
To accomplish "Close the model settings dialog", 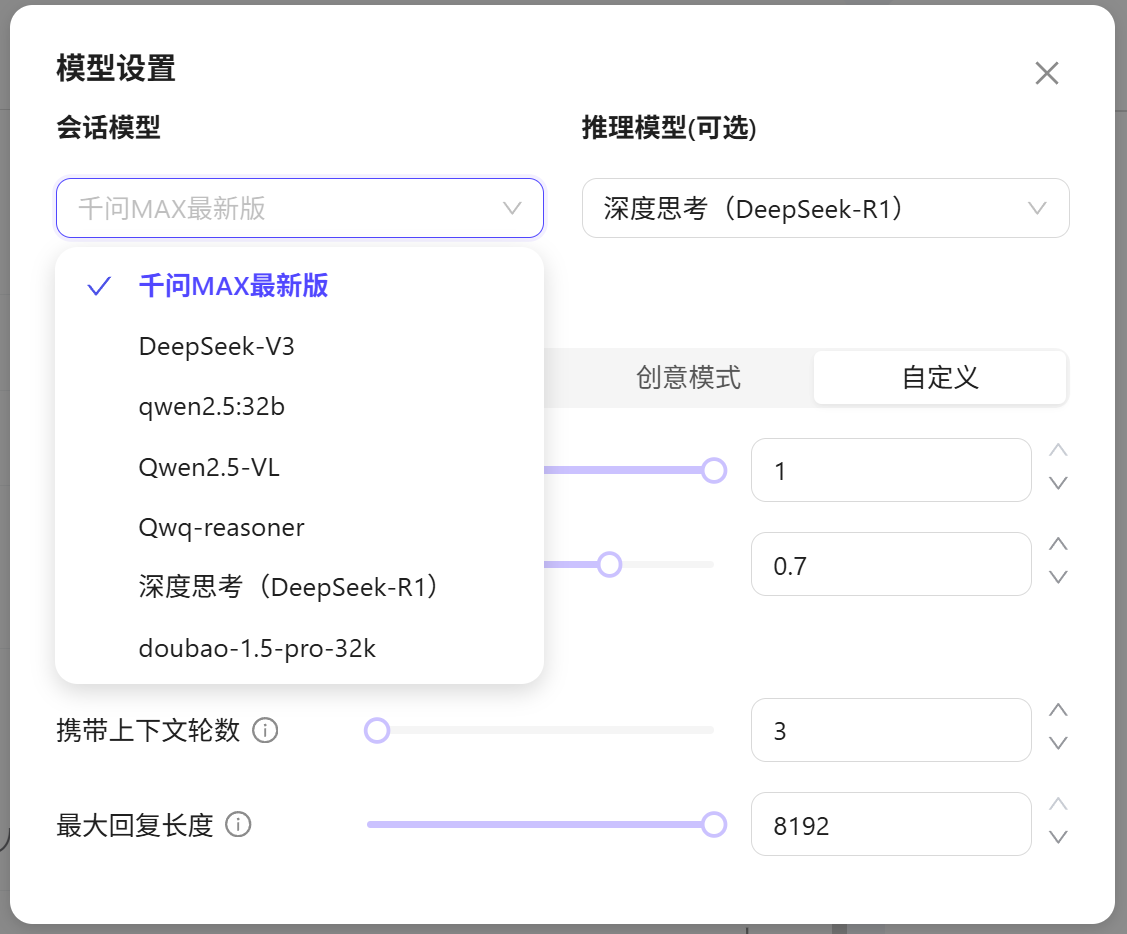I will [x=1046, y=73].
